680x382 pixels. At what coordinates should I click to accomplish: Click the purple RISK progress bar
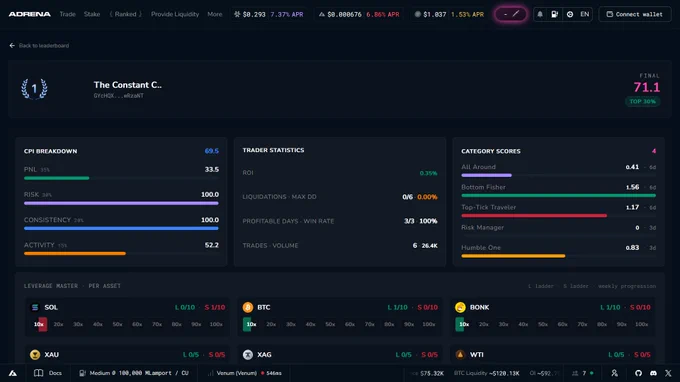click(121, 203)
